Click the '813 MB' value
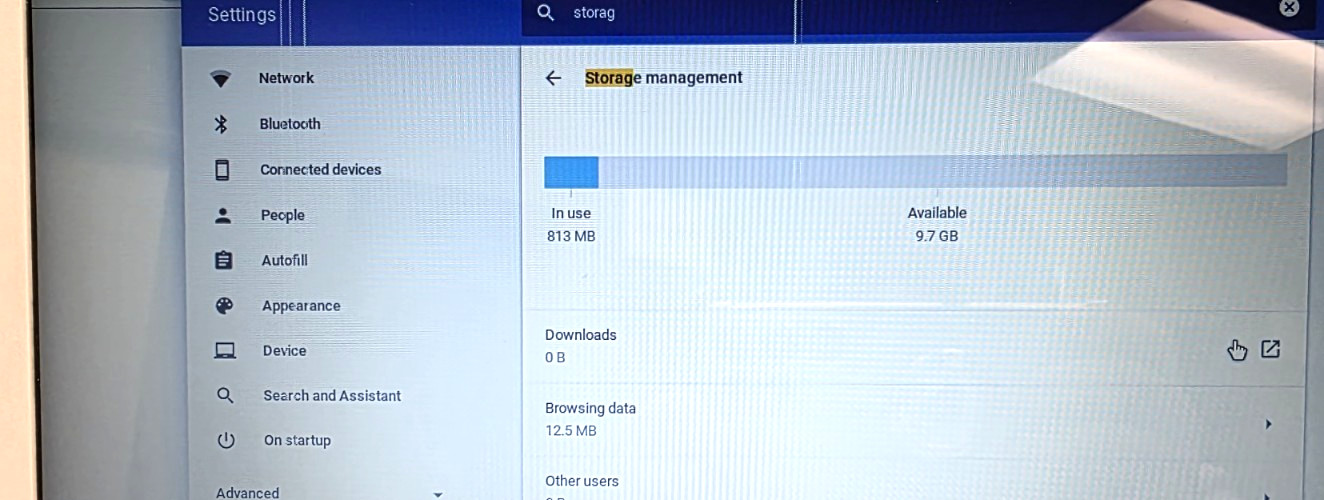 571,236
